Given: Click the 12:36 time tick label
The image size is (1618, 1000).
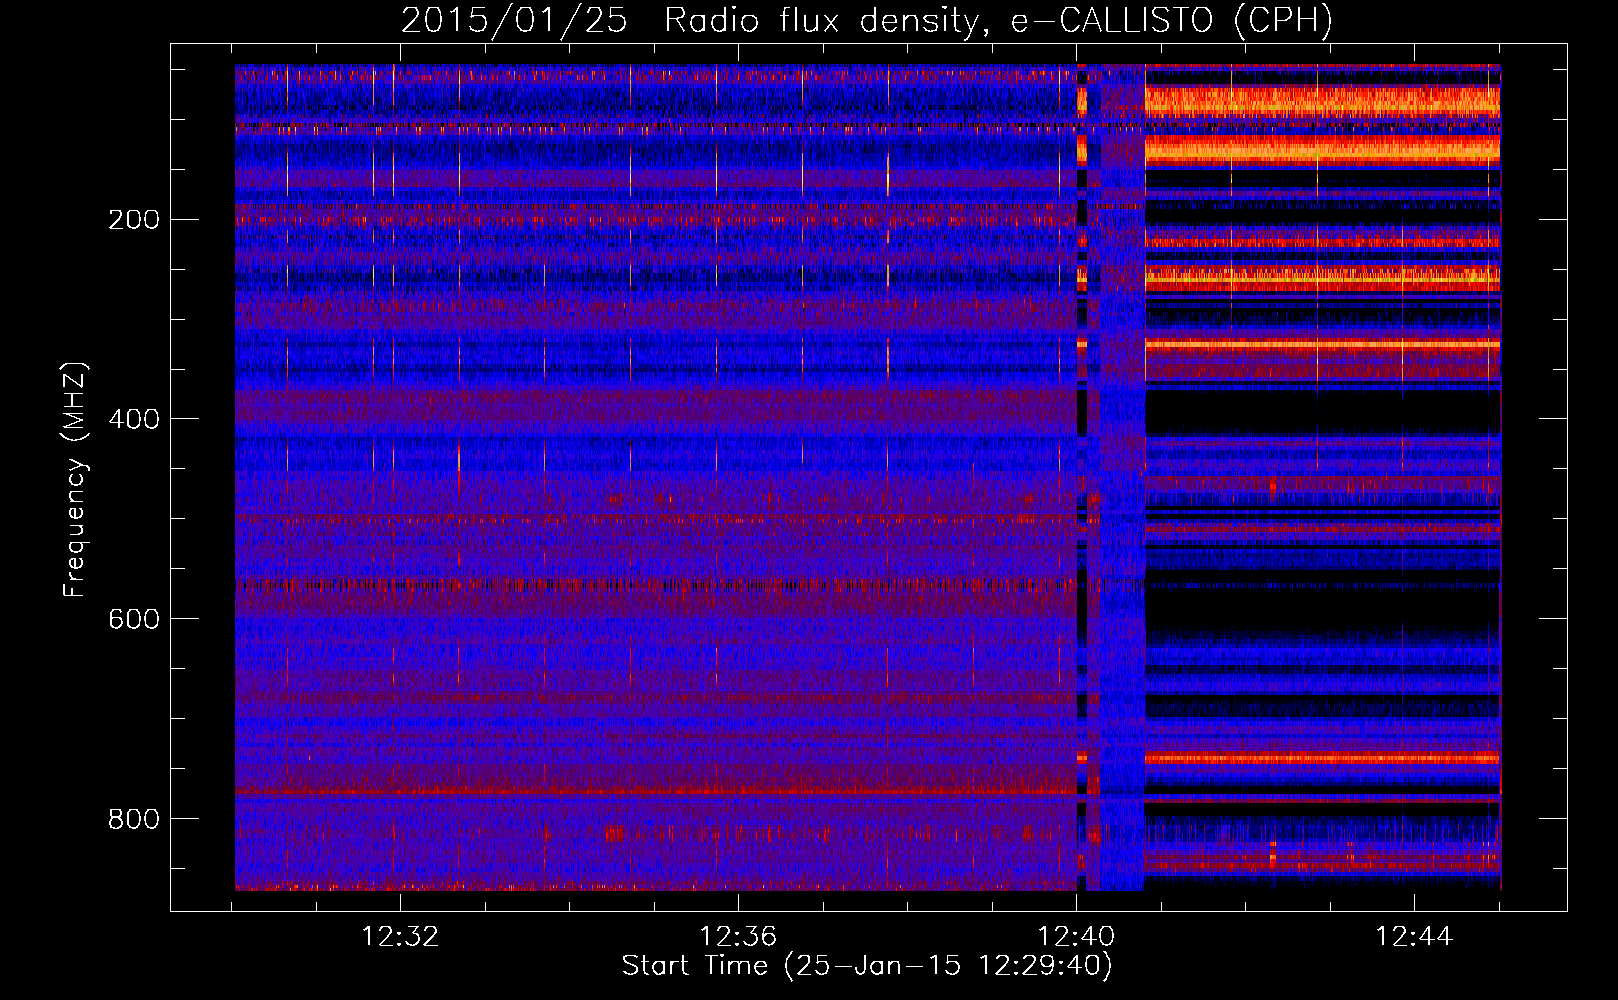Looking at the screenshot, I should coord(738,937).
